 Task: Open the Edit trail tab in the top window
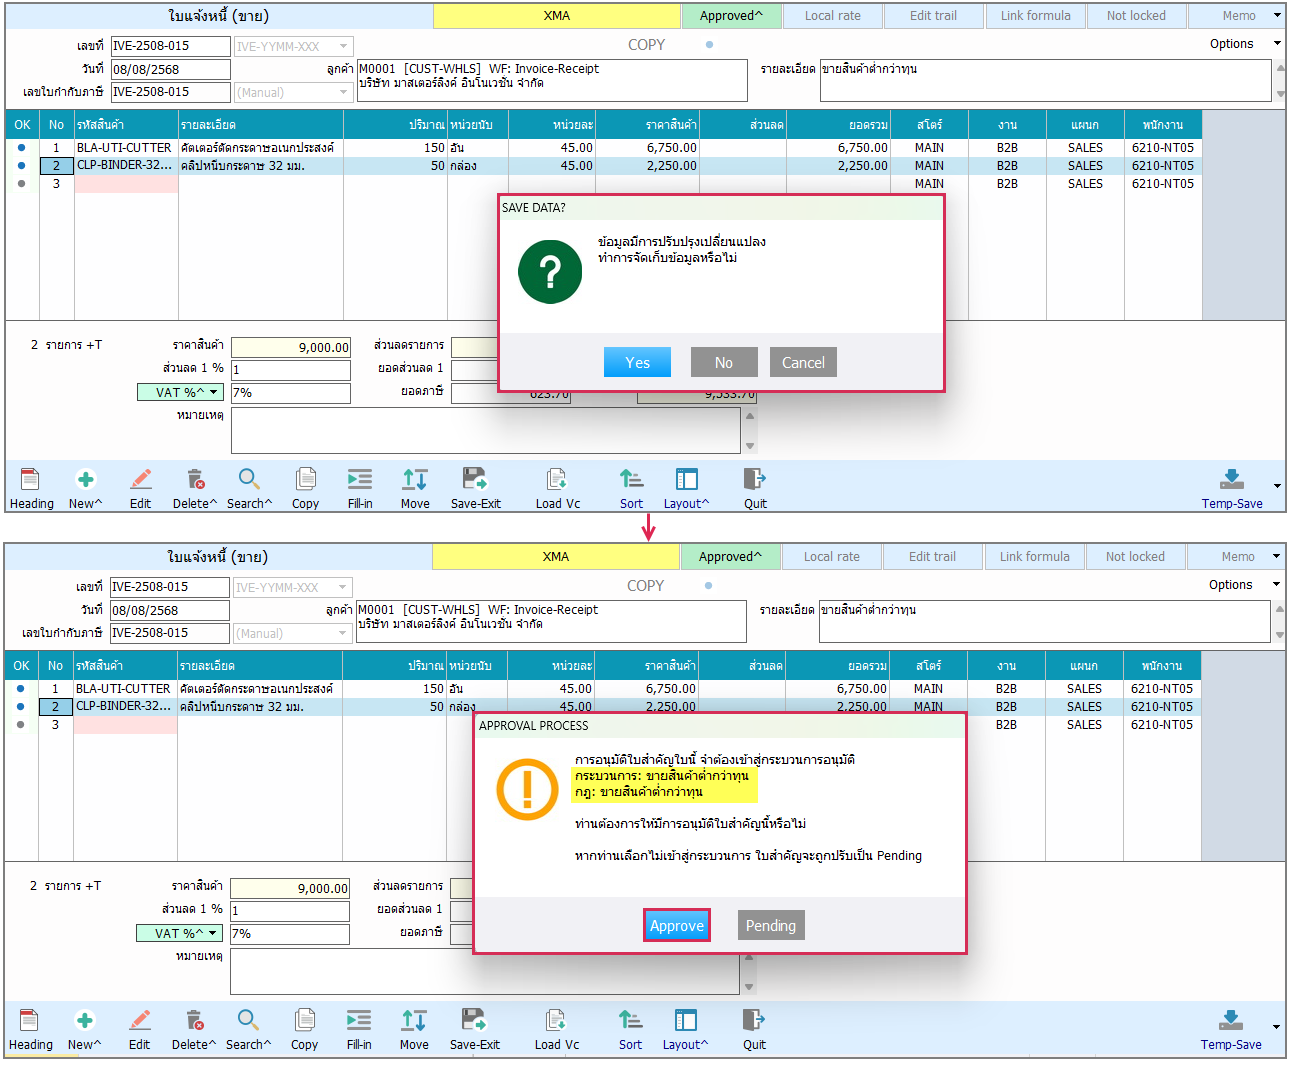point(933,16)
